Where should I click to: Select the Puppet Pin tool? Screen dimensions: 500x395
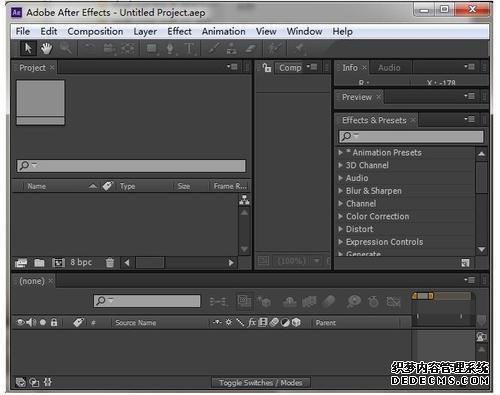299,49
